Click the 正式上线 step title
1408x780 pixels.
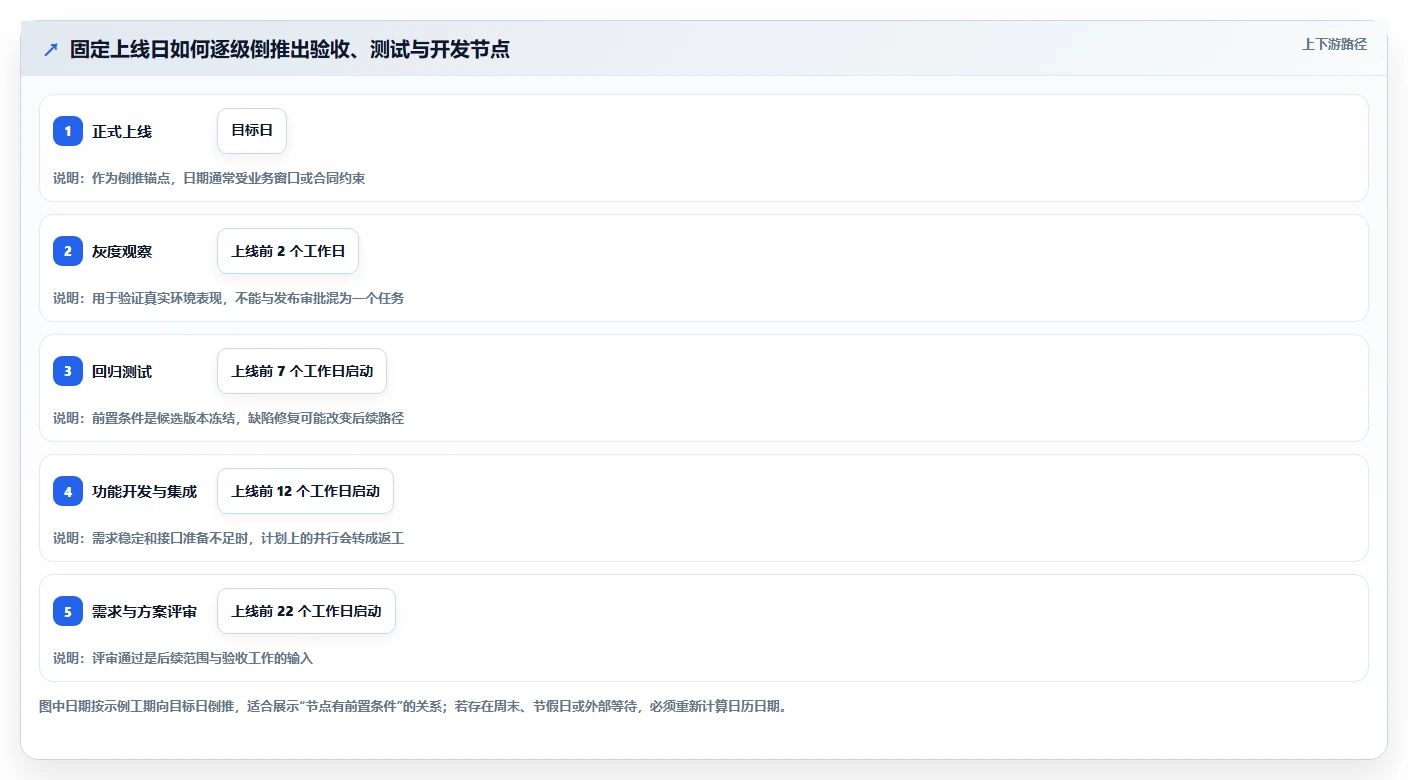tap(122, 131)
